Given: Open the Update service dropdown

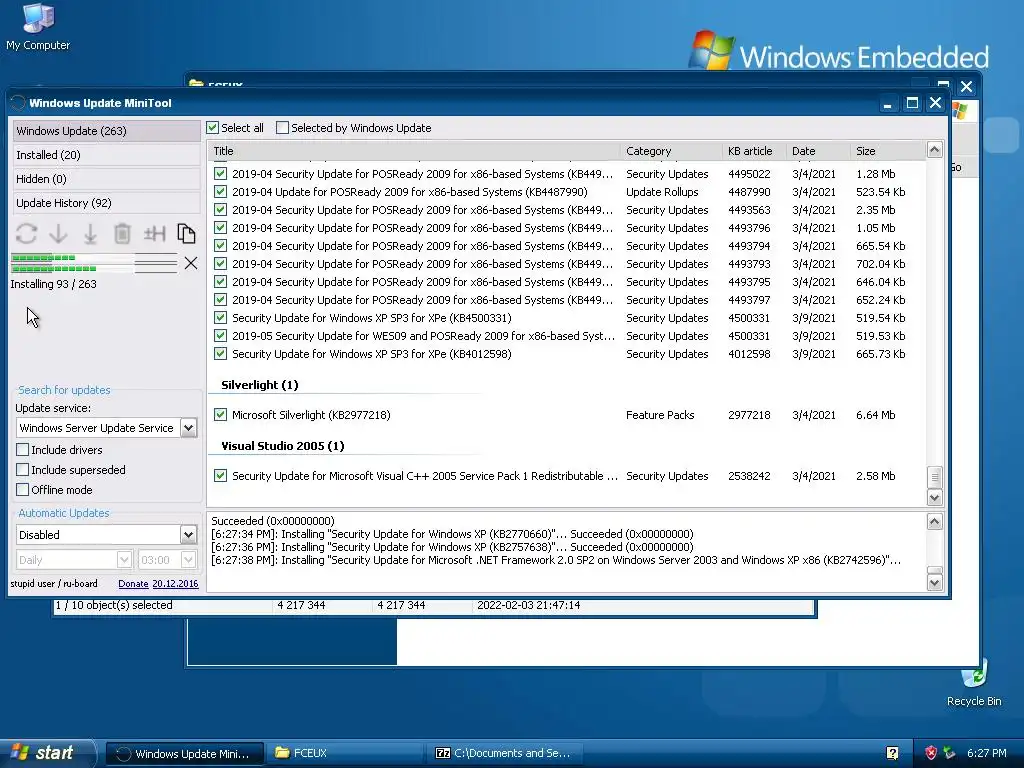Looking at the screenshot, I should point(188,428).
